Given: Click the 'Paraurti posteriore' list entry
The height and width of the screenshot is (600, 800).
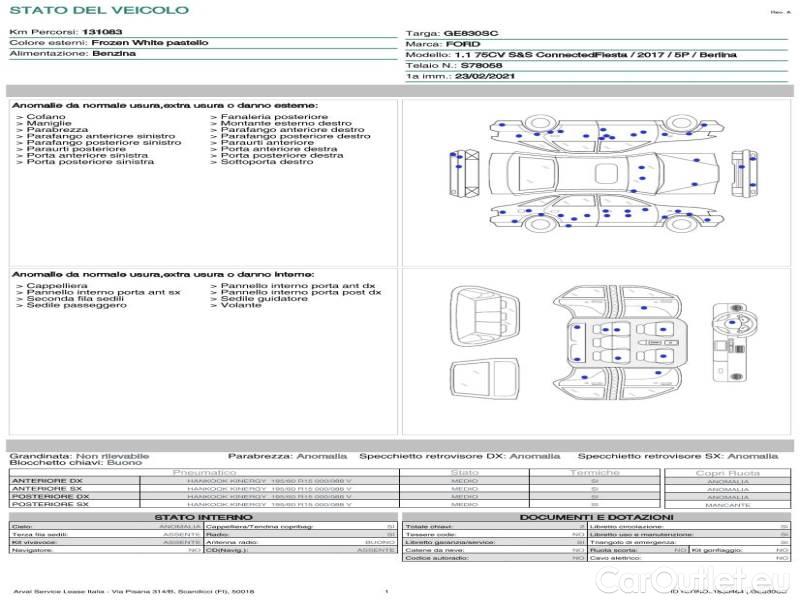Looking at the screenshot, I should click(x=76, y=149).
